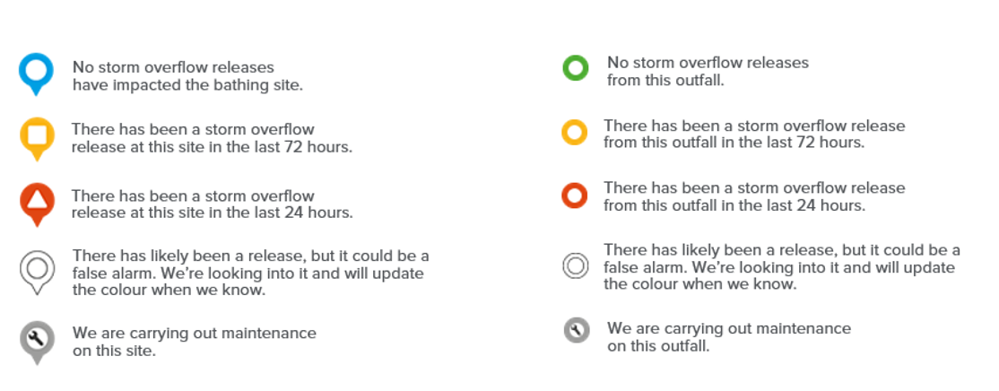This screenshot has height=391, width=999.
Task: Click the grey wrench site maintenance pin
Action: pyautogui.click(x=37, y=343)
